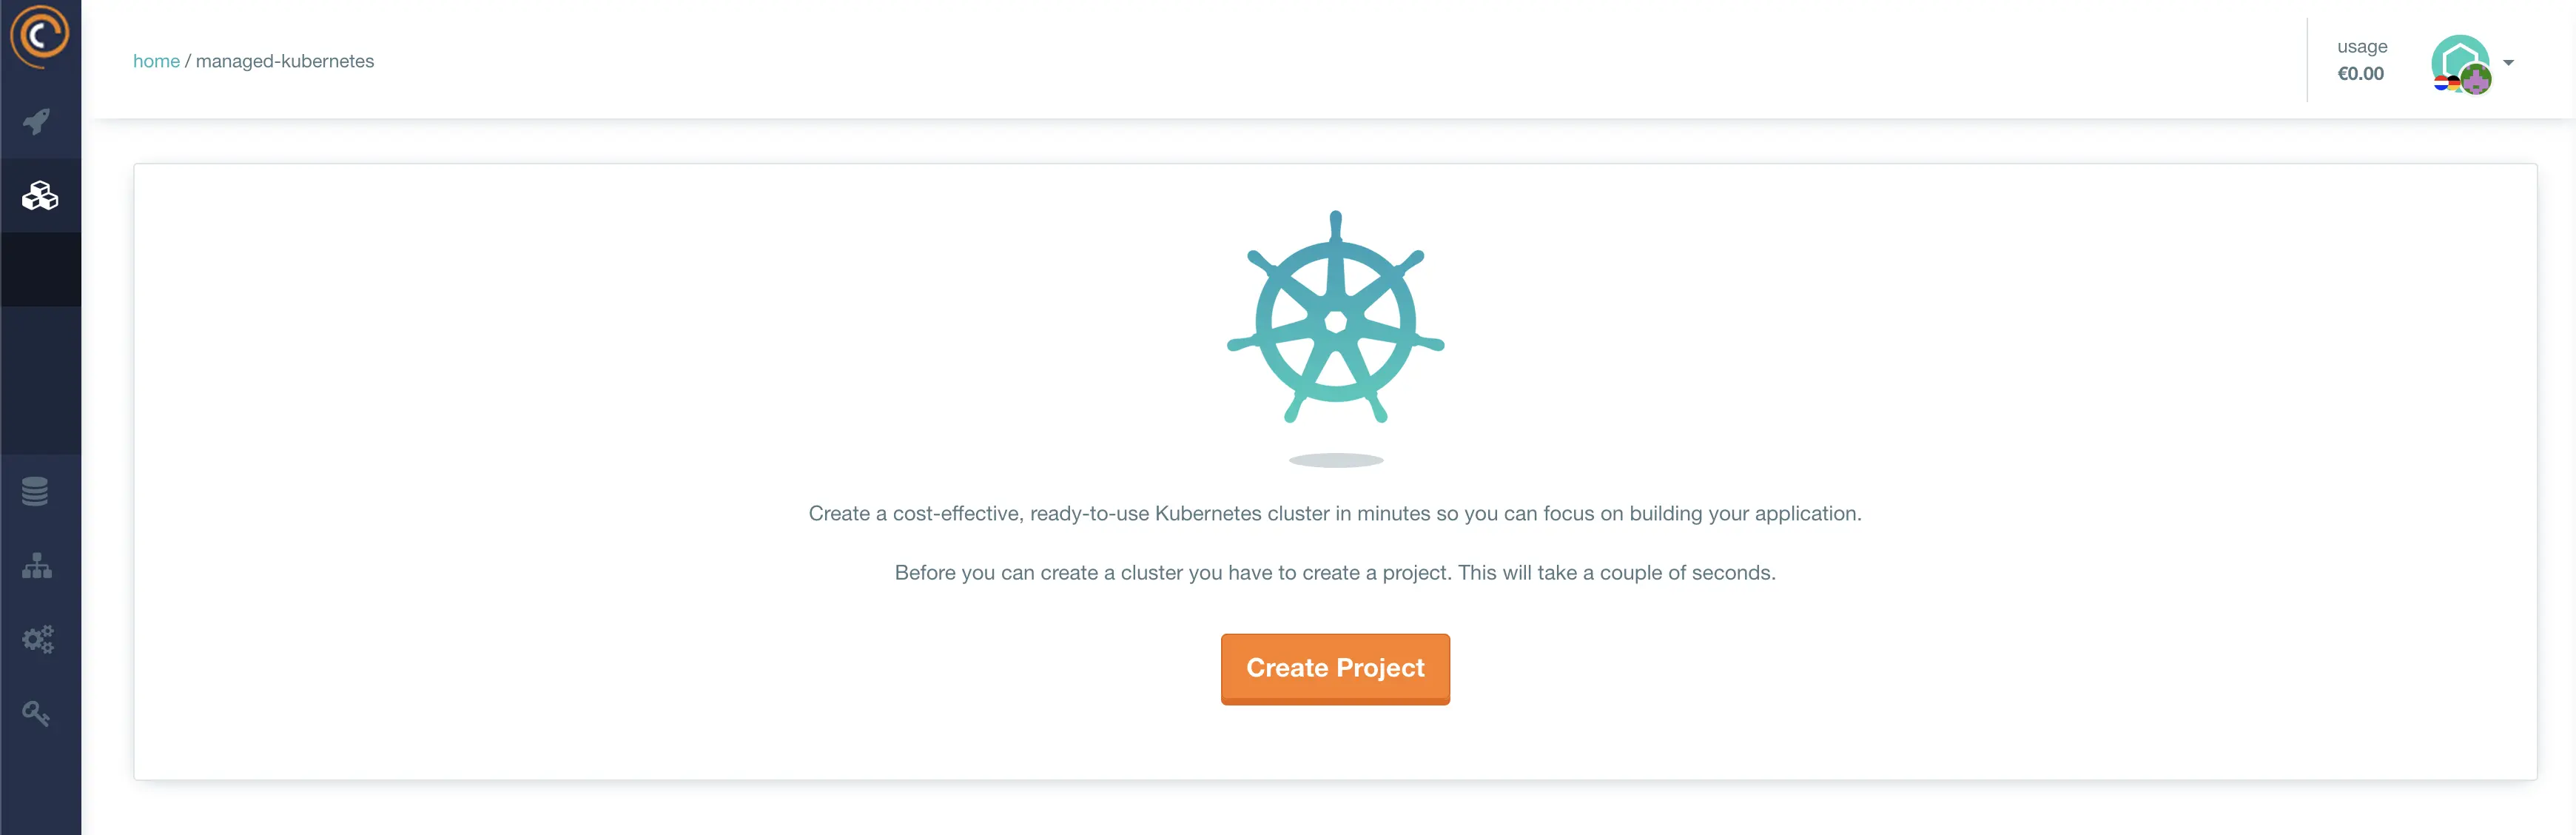Click the user avatar icon
The height and width of the screenshot is (835, 2576).
2461,64
